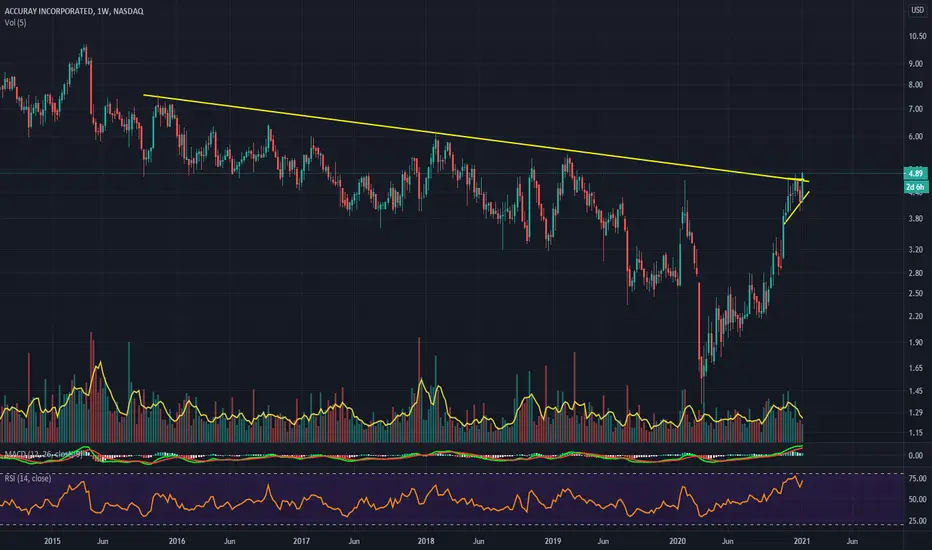
Task: Click the MACD 0.00 axis label
Action: (x=916, y=455)
